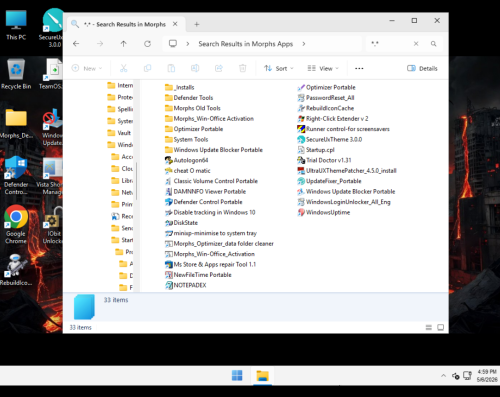
Task: Select Runner control-for screensavers
Action: tap(343, 129)
